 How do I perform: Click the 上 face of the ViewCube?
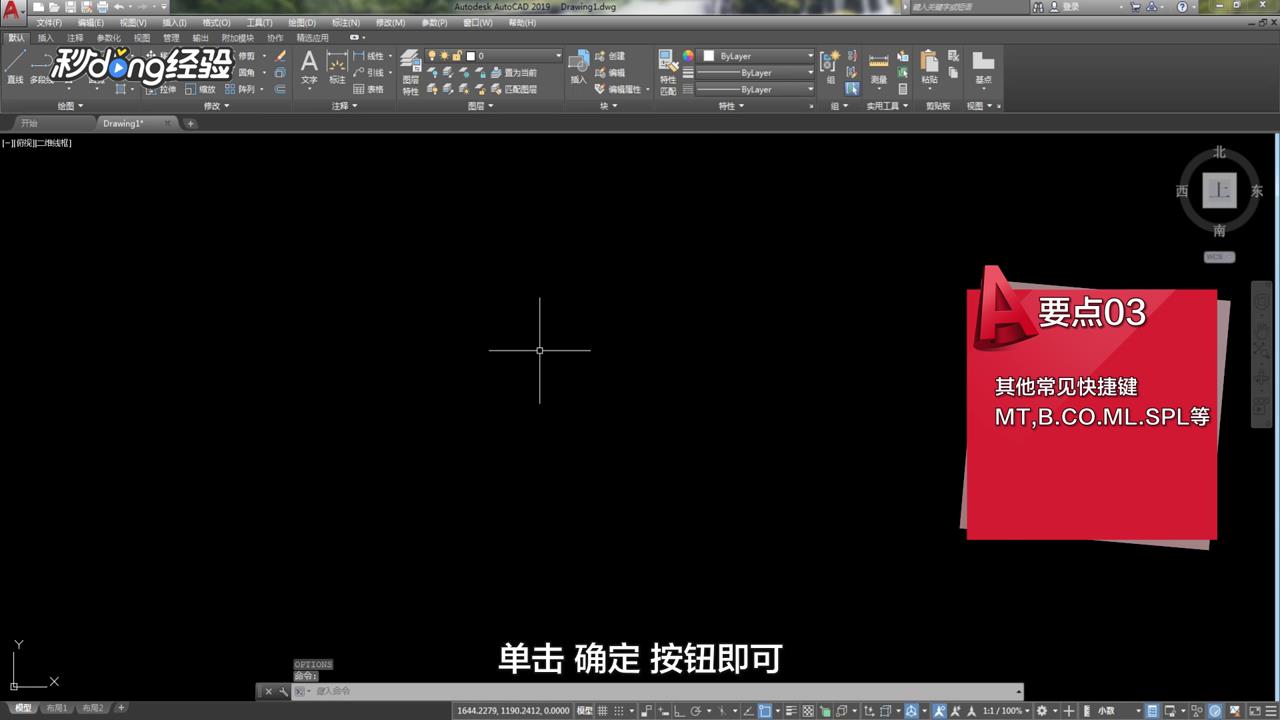point(1220,190)
